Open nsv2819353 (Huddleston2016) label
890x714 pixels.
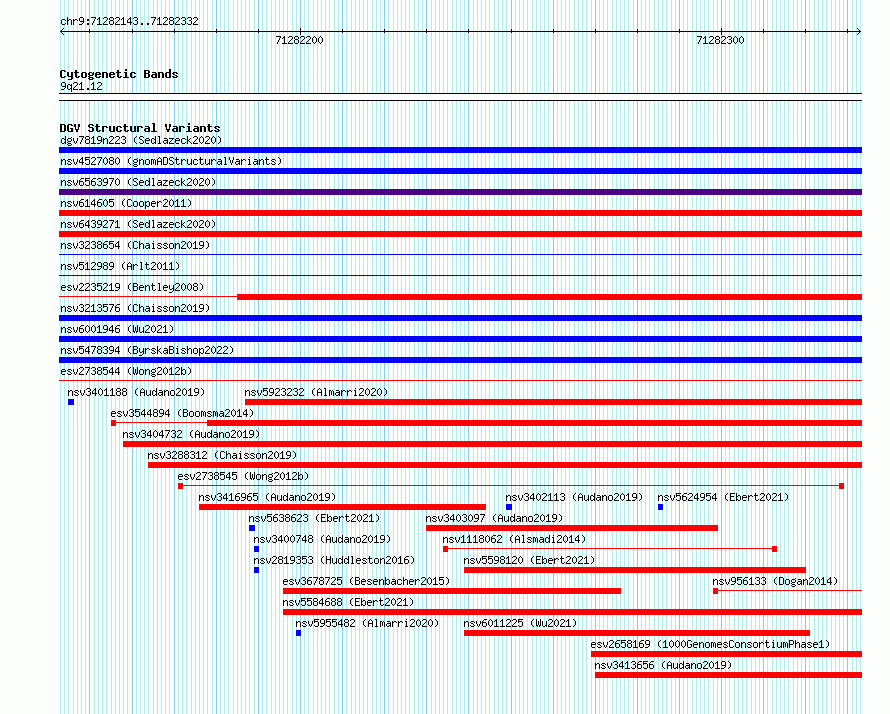click(x=334, y=560)
